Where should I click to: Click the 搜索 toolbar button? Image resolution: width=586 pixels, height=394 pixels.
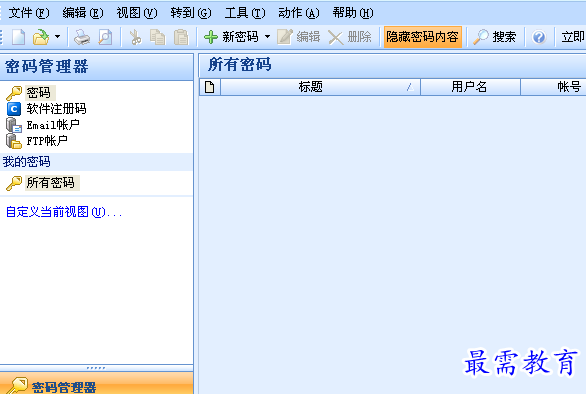tap(494, 37)
